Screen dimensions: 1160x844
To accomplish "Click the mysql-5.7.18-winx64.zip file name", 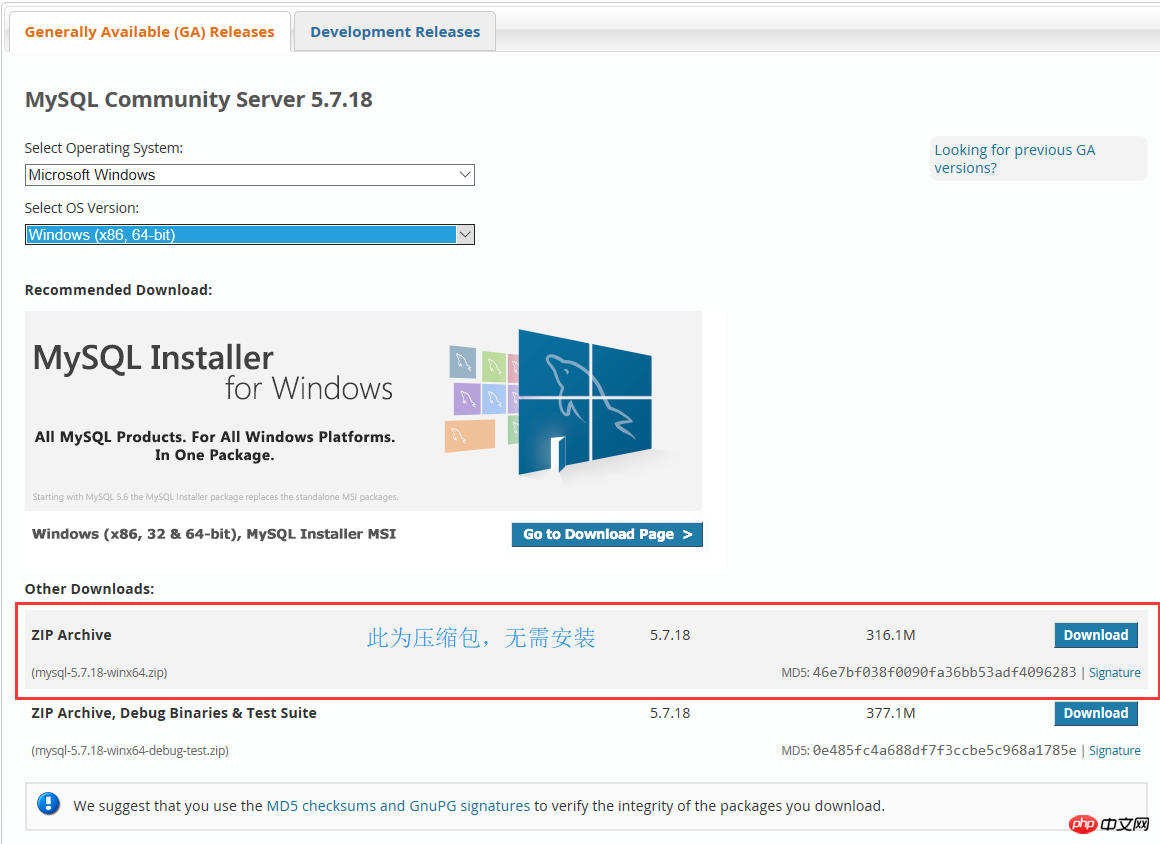I will [99, 672].
